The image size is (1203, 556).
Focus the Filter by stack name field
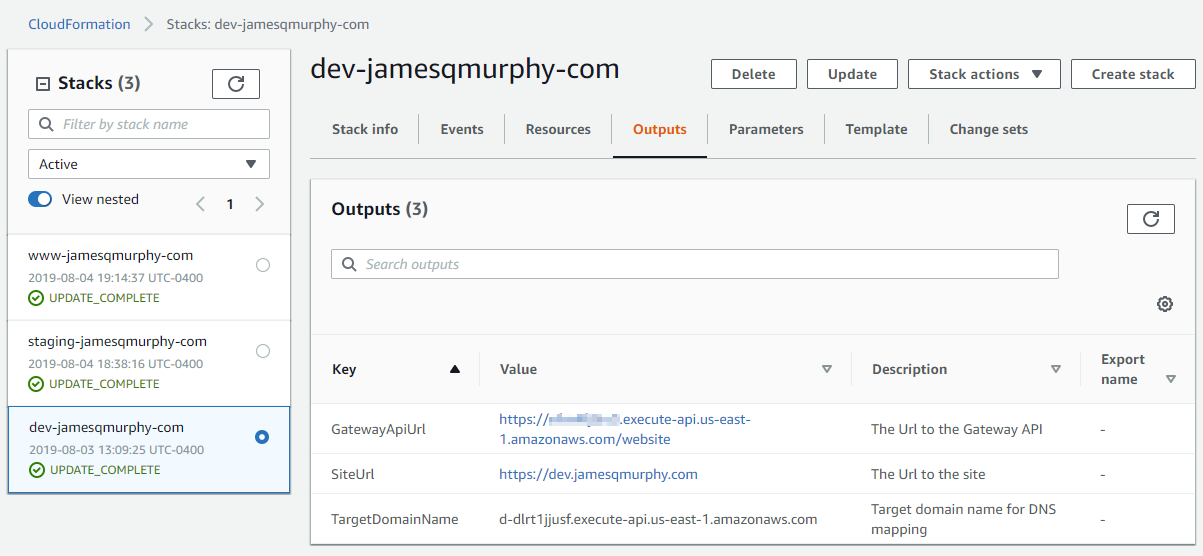tap(149, 124)
